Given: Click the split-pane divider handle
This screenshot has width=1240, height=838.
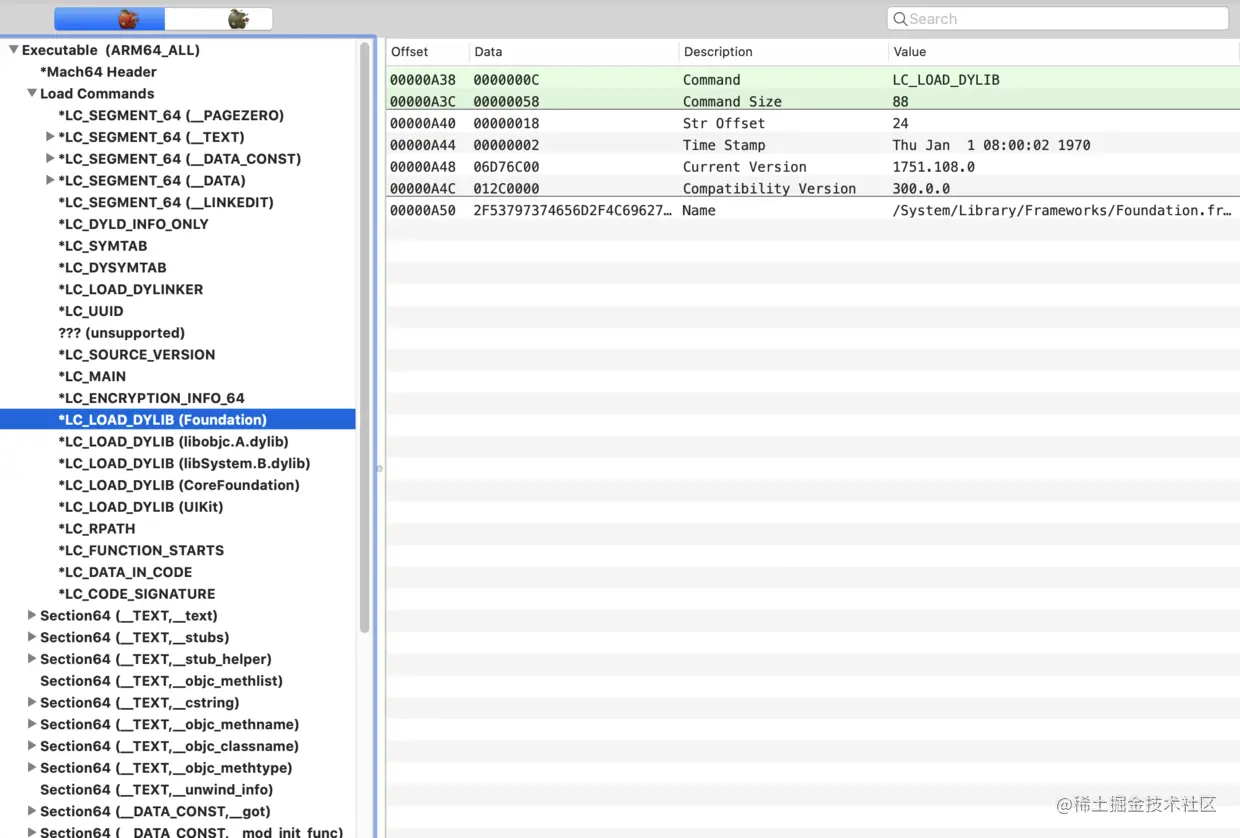Looking at the screenshot, I should tap(379, 468).
